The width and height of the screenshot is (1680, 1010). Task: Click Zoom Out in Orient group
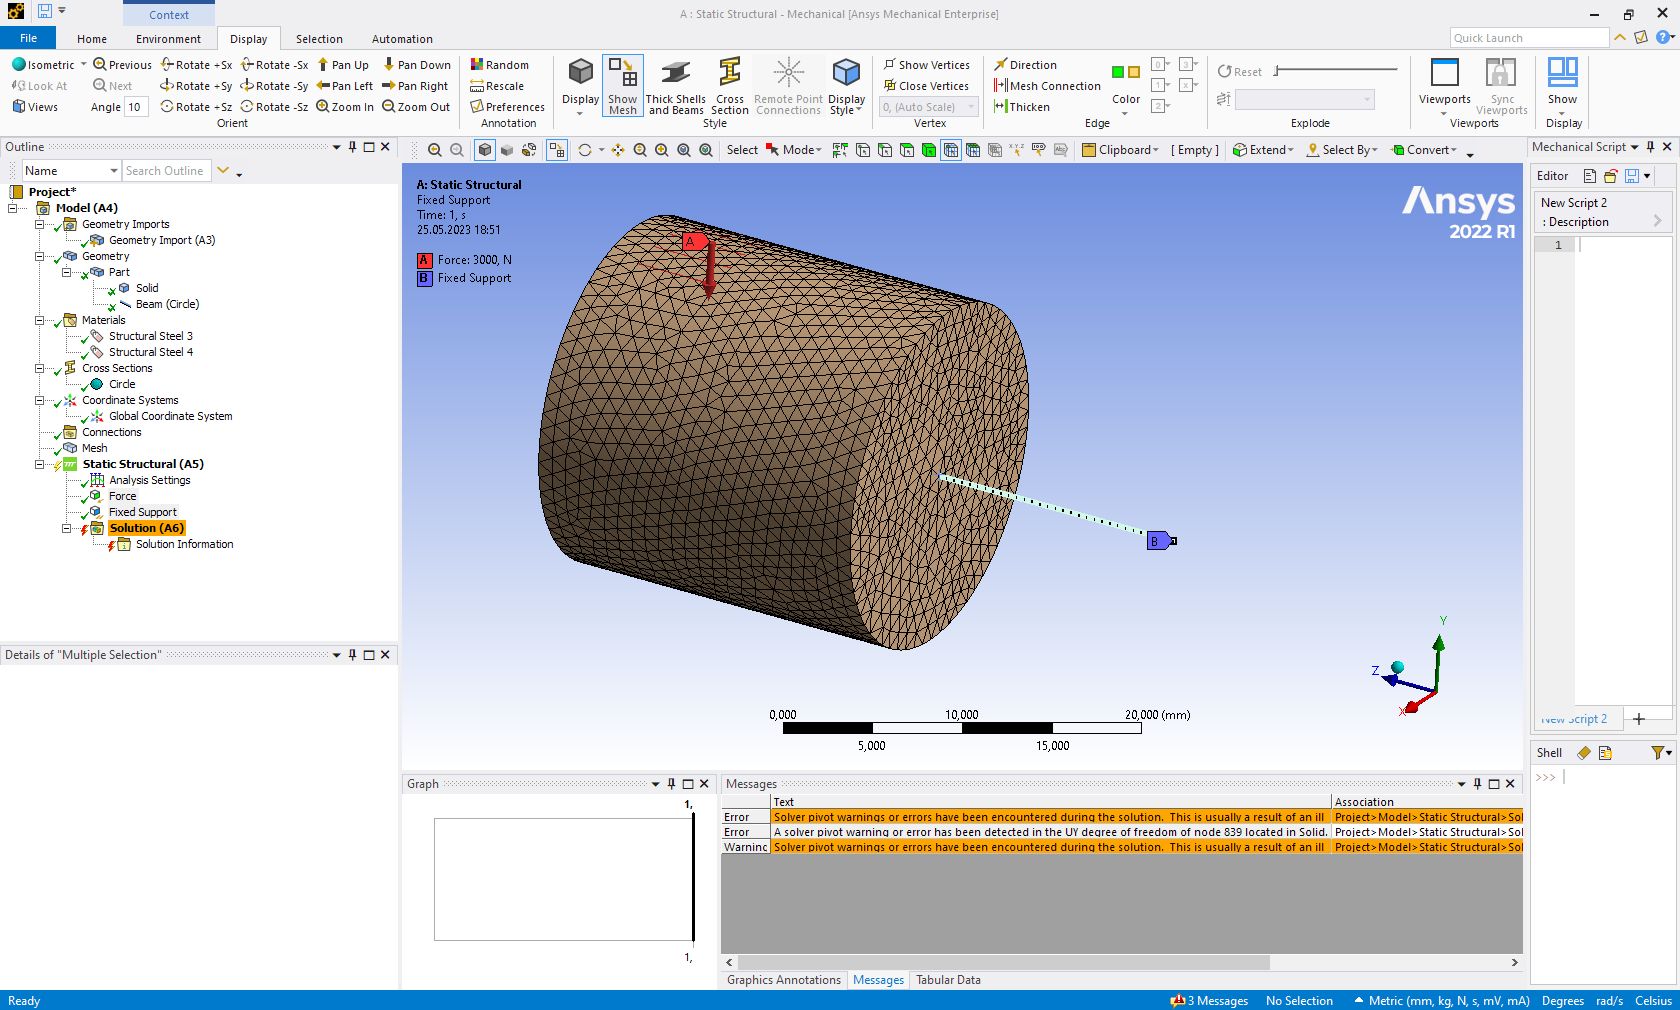(x=416, y=107)
